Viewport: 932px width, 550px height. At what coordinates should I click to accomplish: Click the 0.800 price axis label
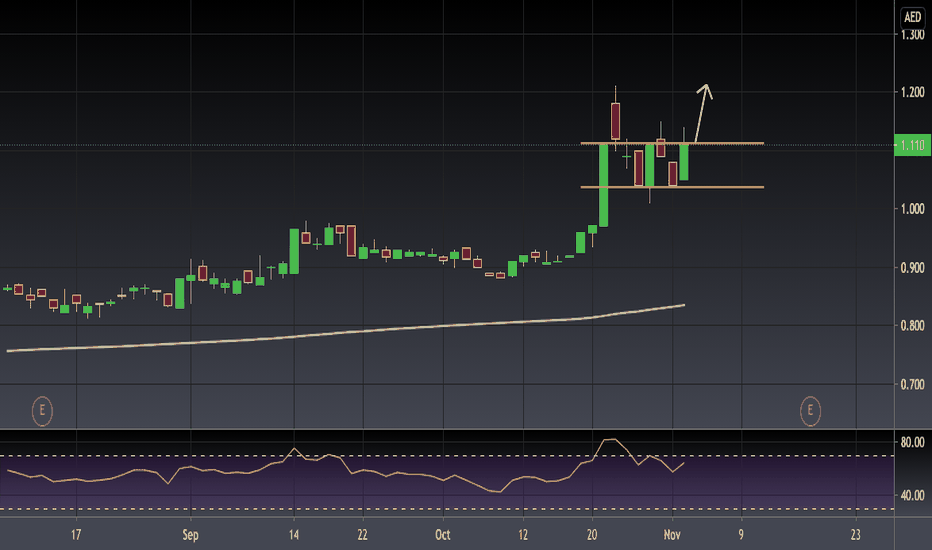tap(912, 325)
